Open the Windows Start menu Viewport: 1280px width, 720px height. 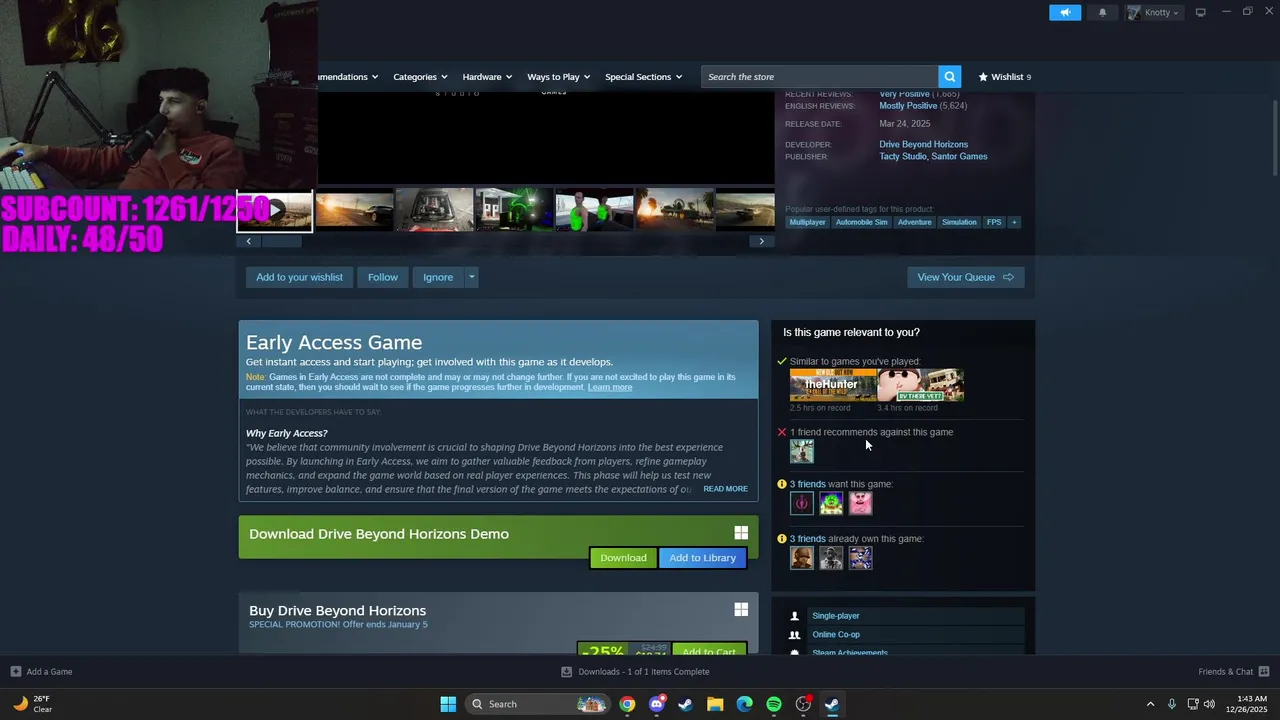point(448,704)
